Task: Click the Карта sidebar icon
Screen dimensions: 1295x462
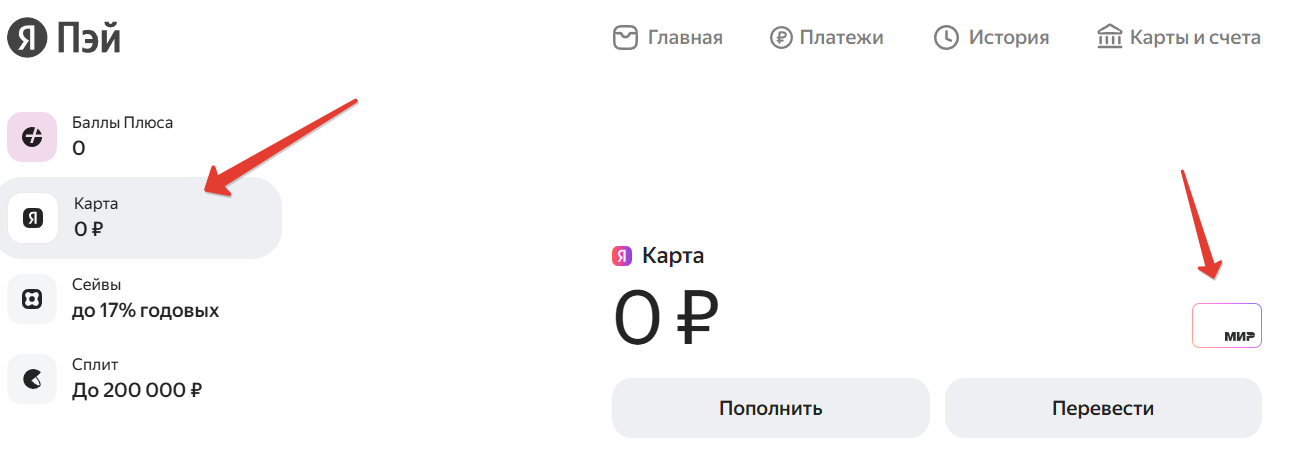Action: point(32,218)
